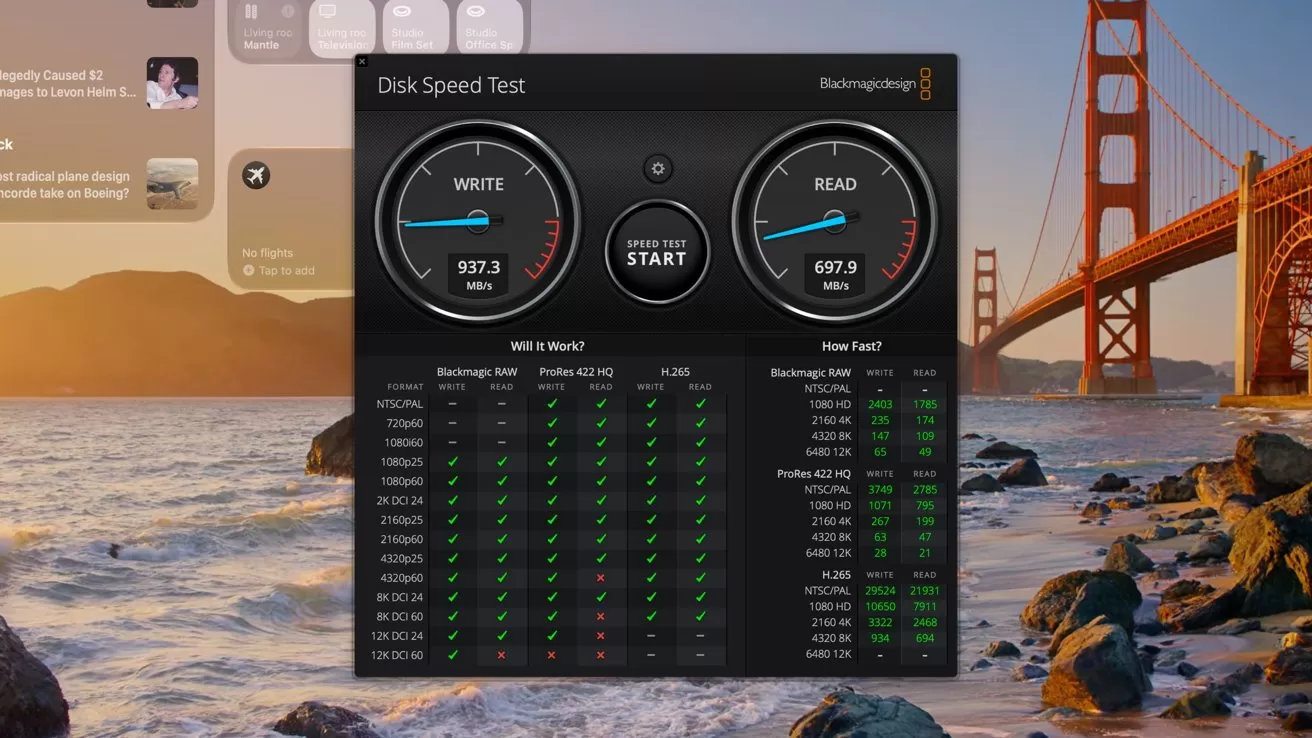Select the 937.3 MB/s write readout
The height and width of the screenshot is (738, 1312).
coord(478,274)
